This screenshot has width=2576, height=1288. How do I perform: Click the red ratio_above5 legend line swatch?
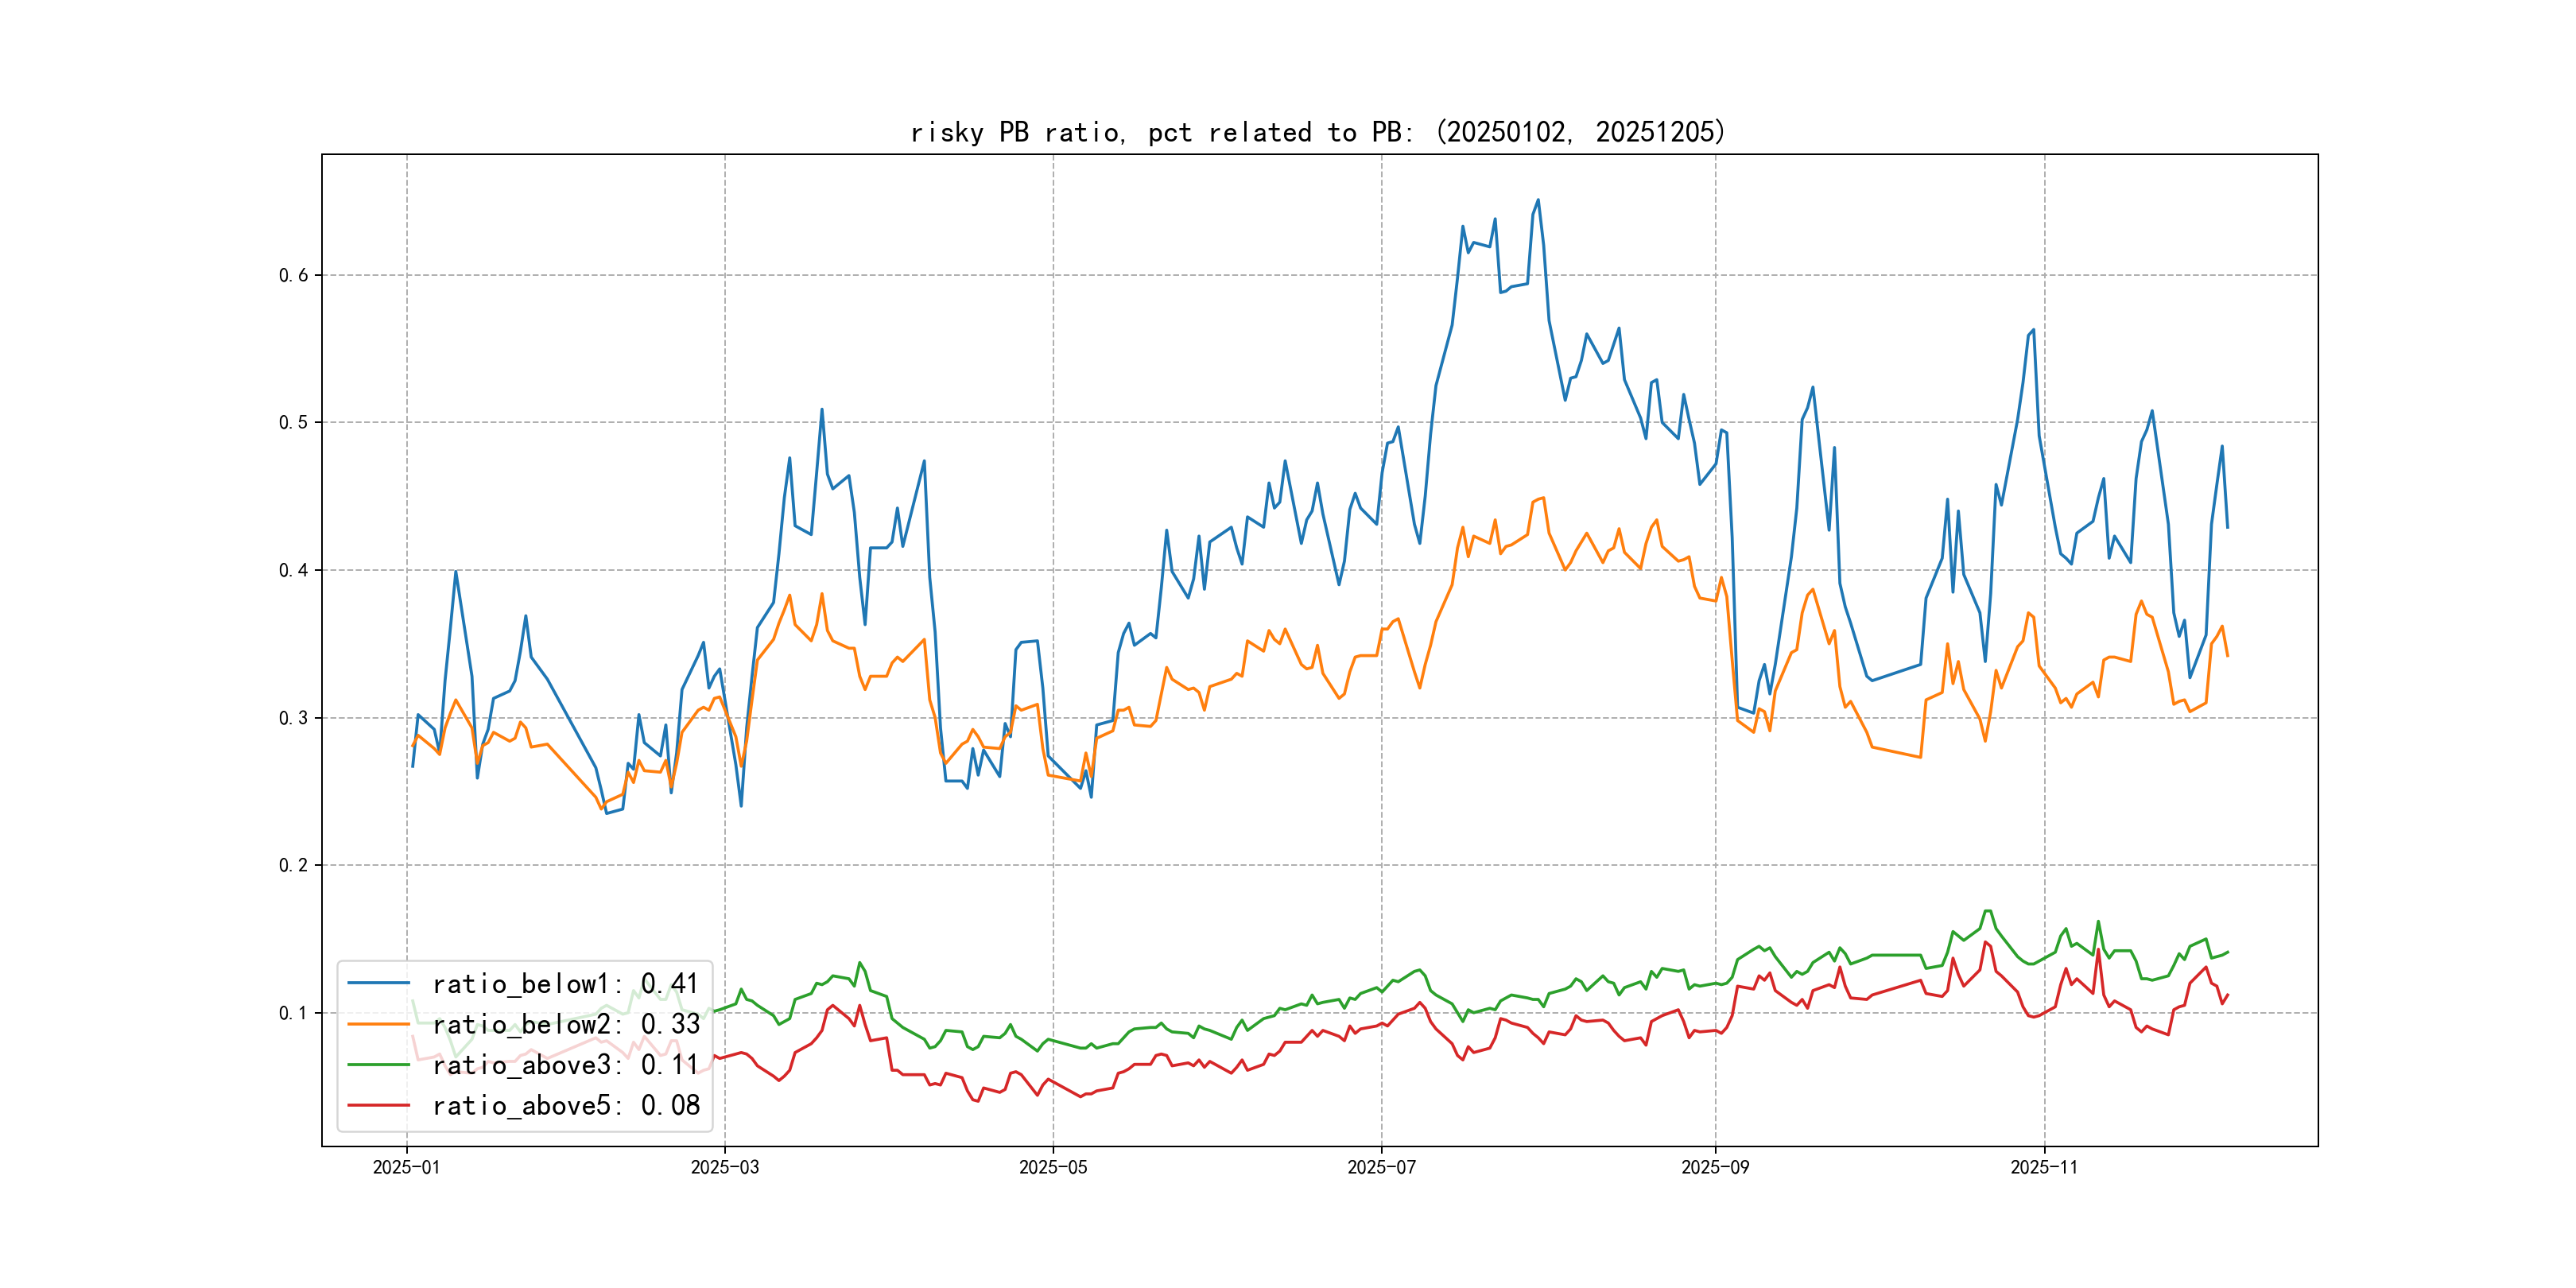click(x=378, y=1105)
